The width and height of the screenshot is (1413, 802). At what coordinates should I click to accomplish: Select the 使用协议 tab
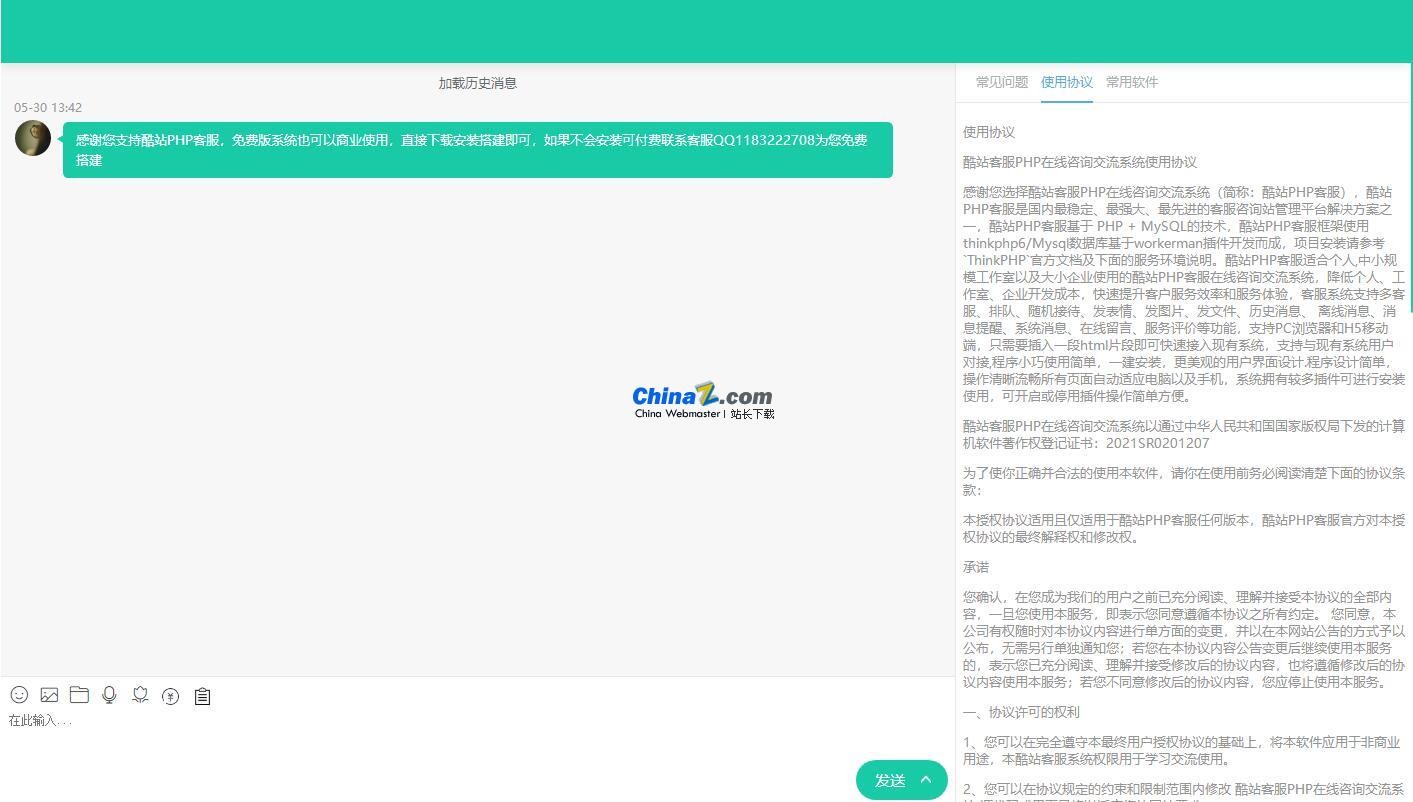pos(1066,82)
